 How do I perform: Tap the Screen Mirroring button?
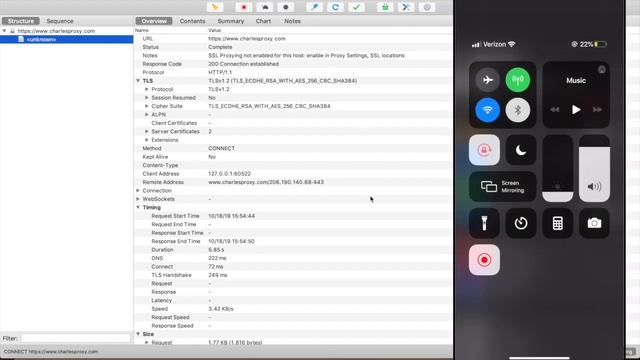pyautogui.click(x=502, y=187)
